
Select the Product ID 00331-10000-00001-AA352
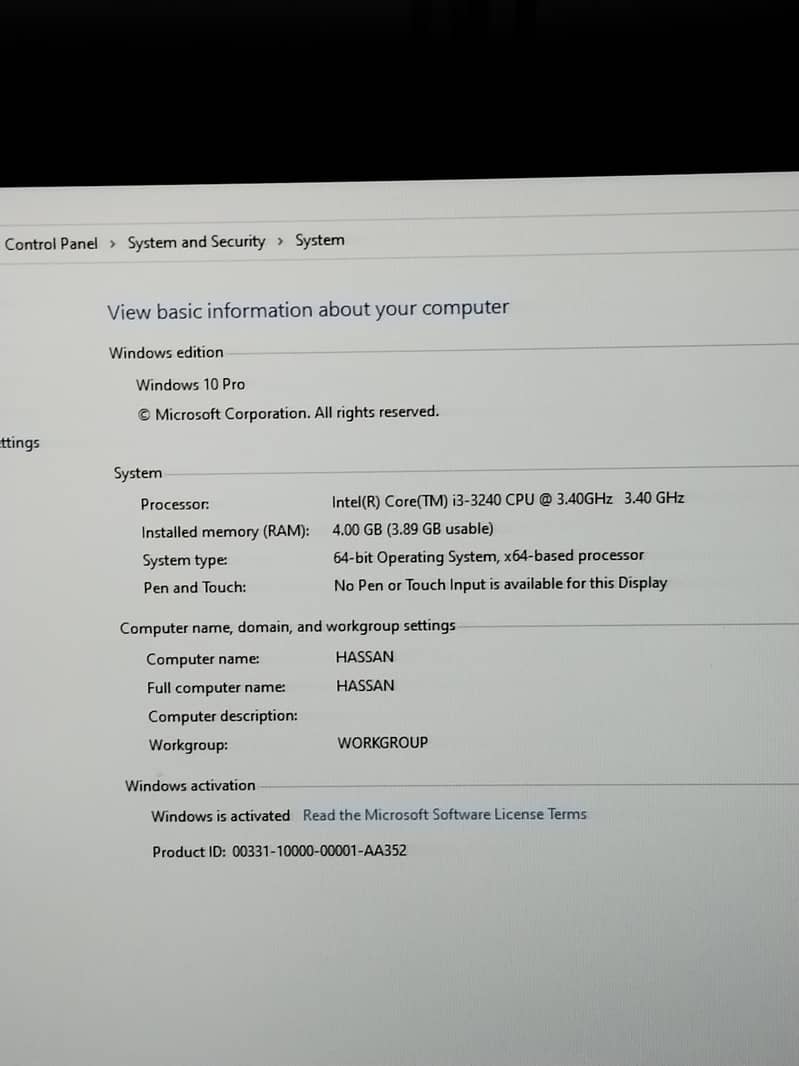pyautogui.click(x=279, y=851)
